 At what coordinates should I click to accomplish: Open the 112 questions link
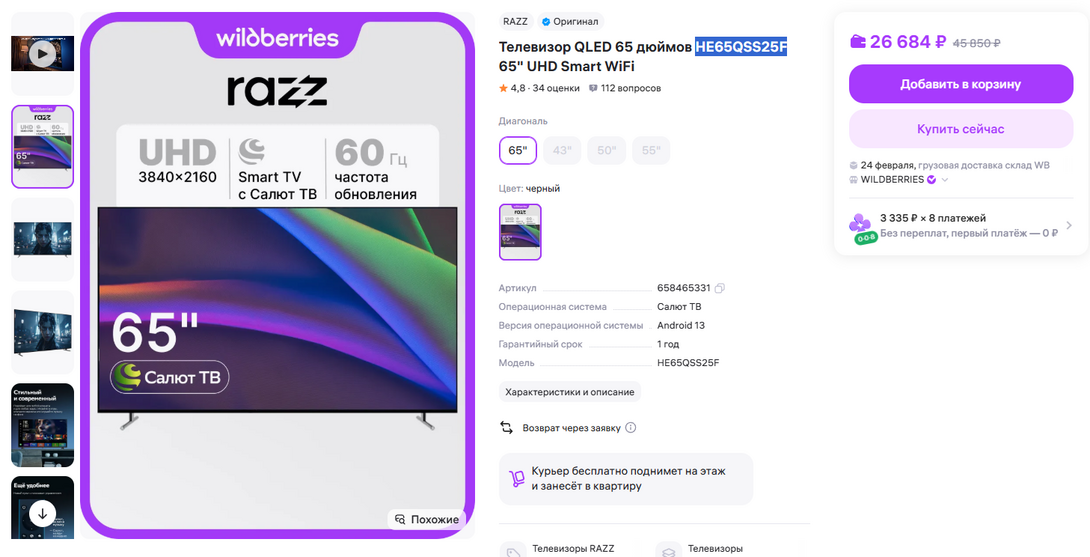[624, 88]
